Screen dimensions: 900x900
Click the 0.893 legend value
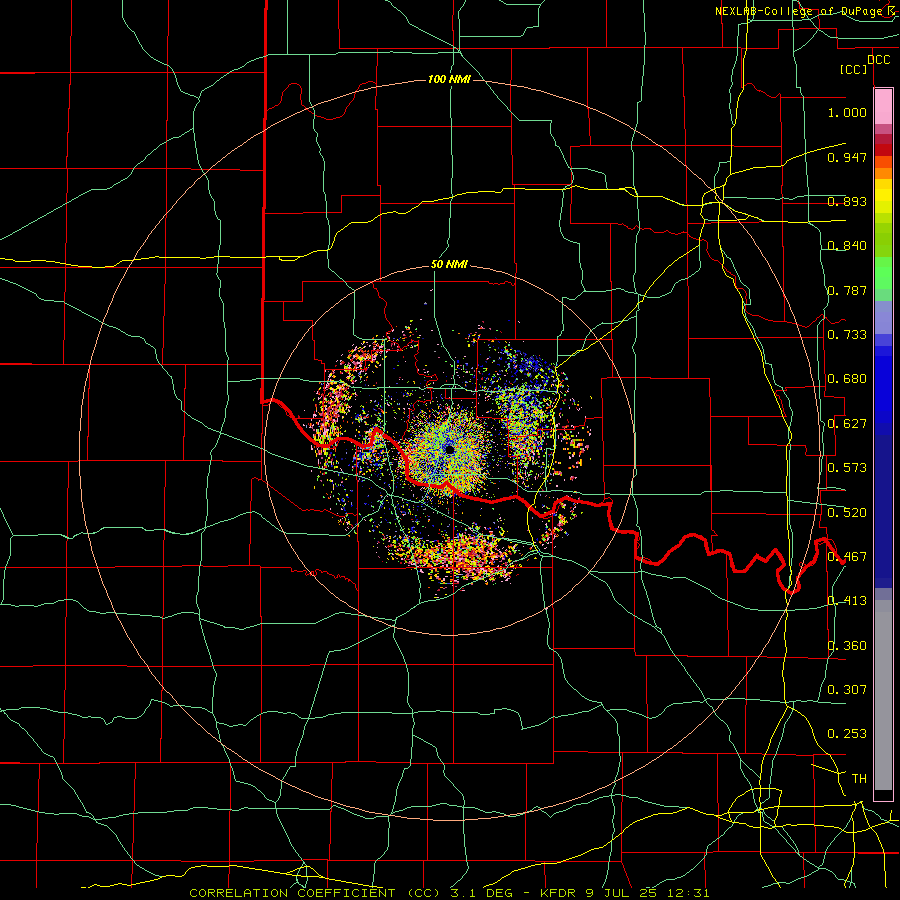847,201
